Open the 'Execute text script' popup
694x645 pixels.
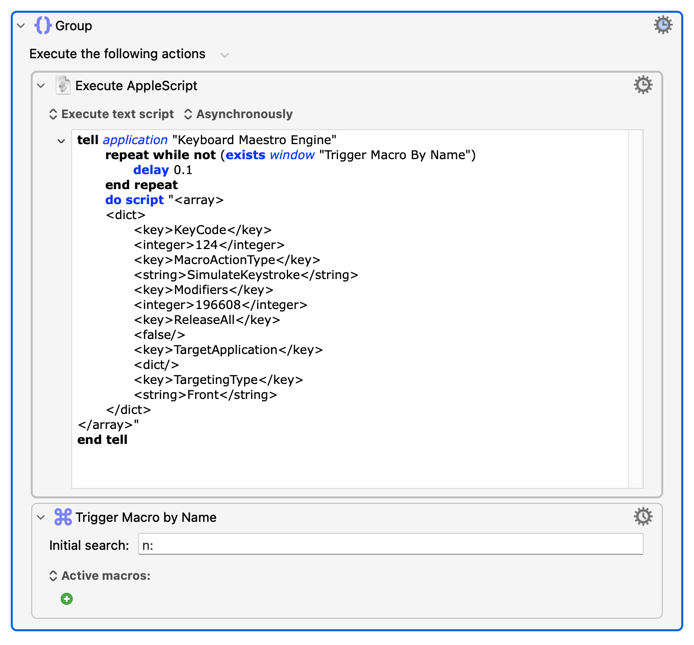click(x=111, y=114)
